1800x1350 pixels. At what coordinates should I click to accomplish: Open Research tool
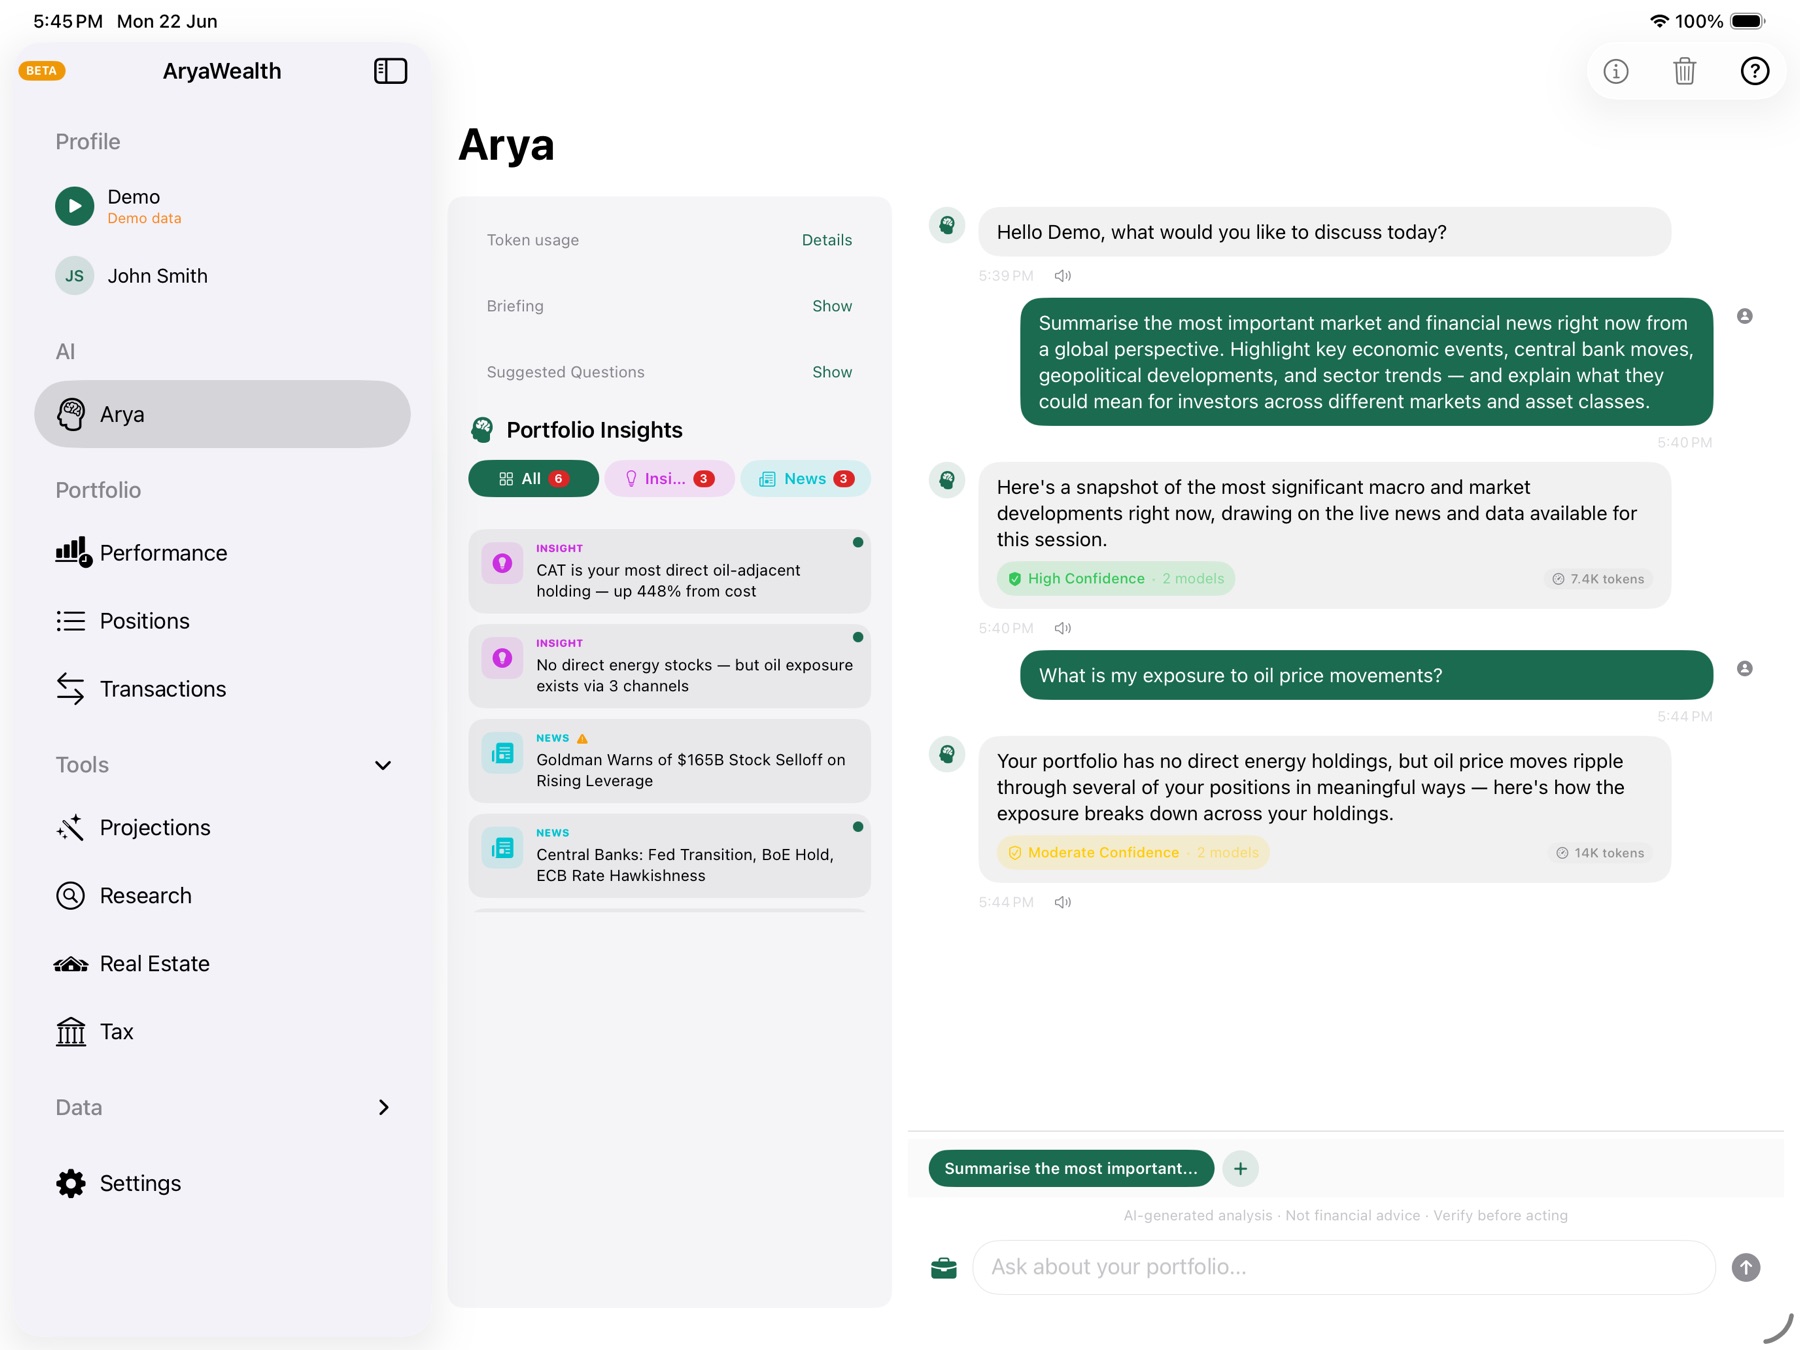coord(222,896)
